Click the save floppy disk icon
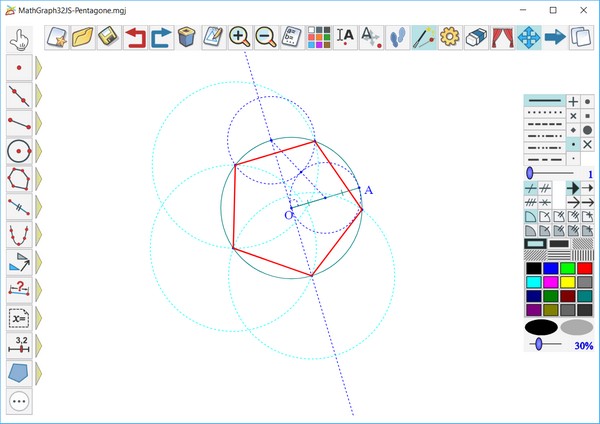This screenshot has height=424, width=600. coord(109,37)
